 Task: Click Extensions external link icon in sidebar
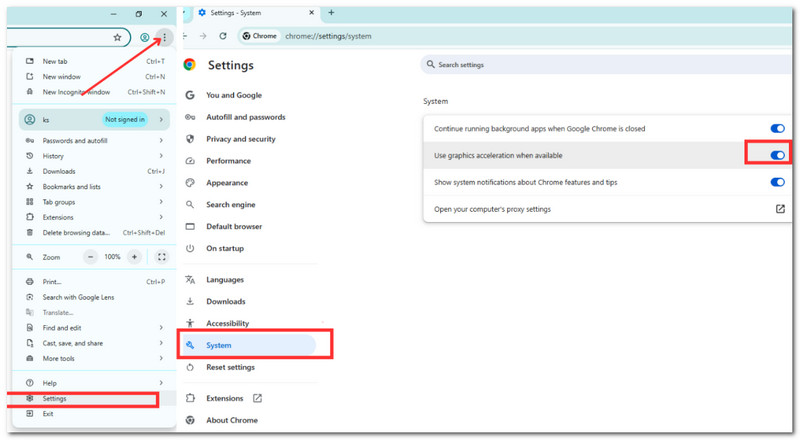tap(257, 398)
